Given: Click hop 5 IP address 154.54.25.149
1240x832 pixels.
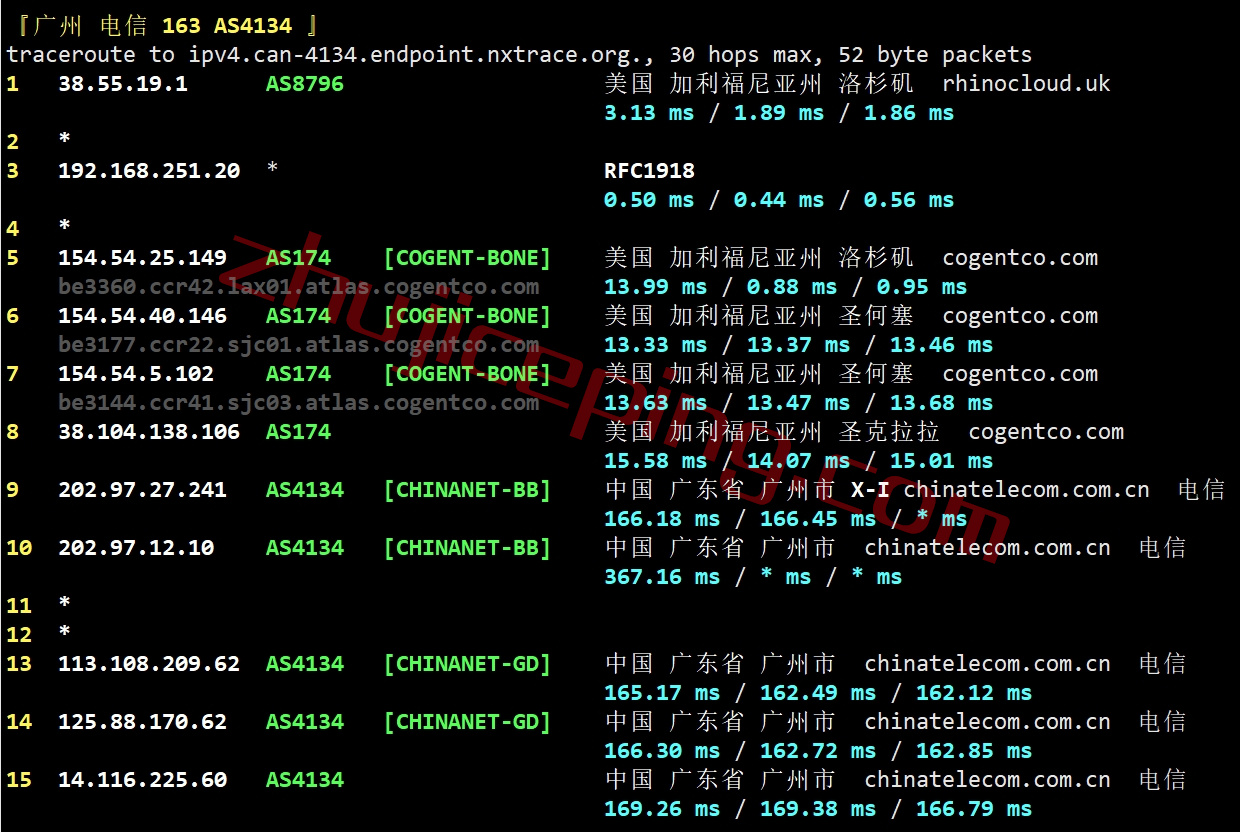Looking at the screenshot, I should tap(142, 258).
